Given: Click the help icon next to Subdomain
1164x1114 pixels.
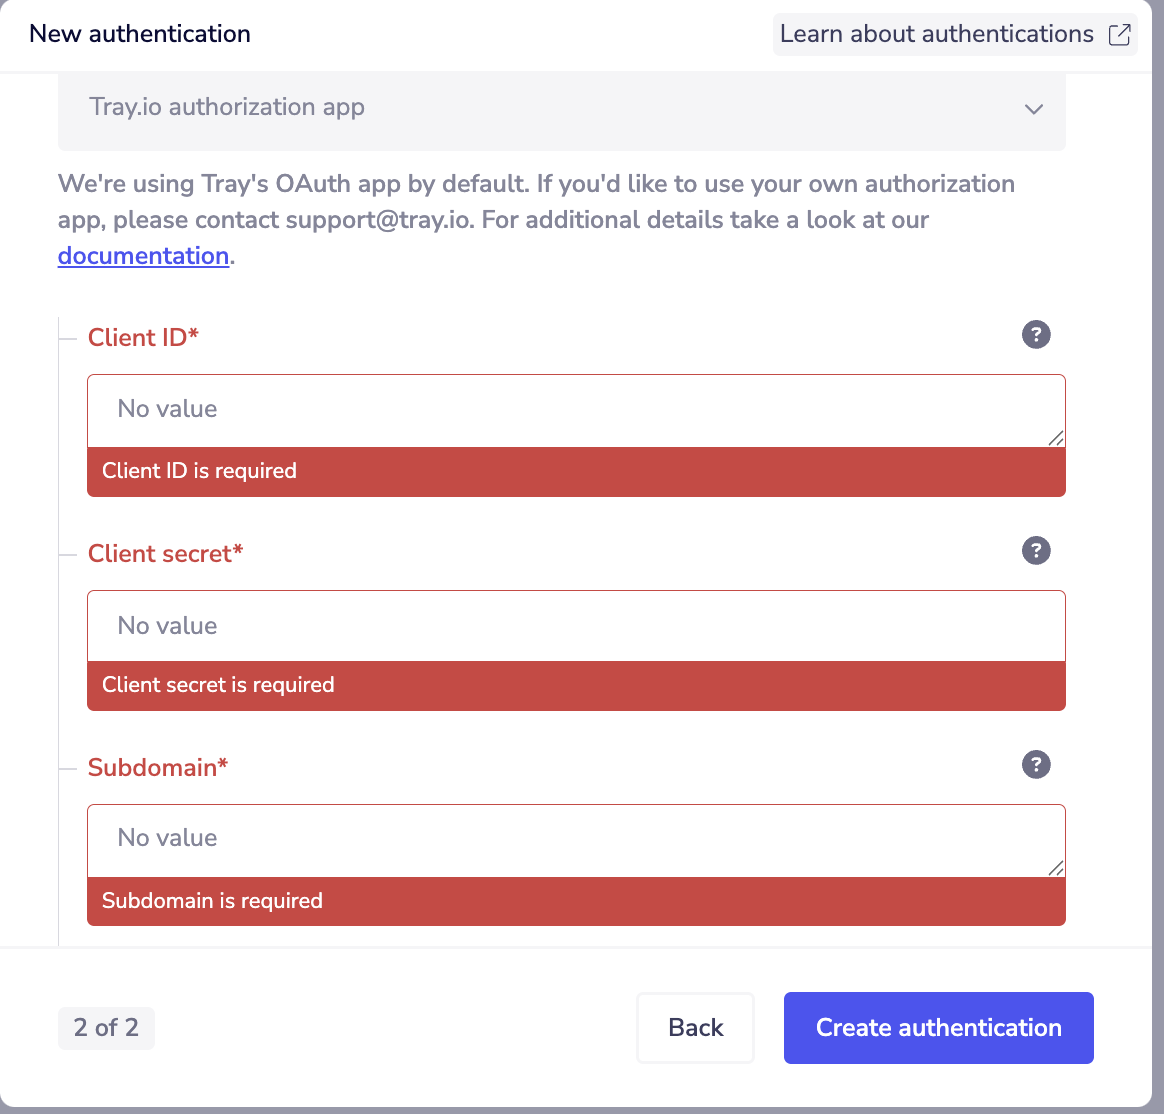Looking at the screenshot, I should (1036, 765).
